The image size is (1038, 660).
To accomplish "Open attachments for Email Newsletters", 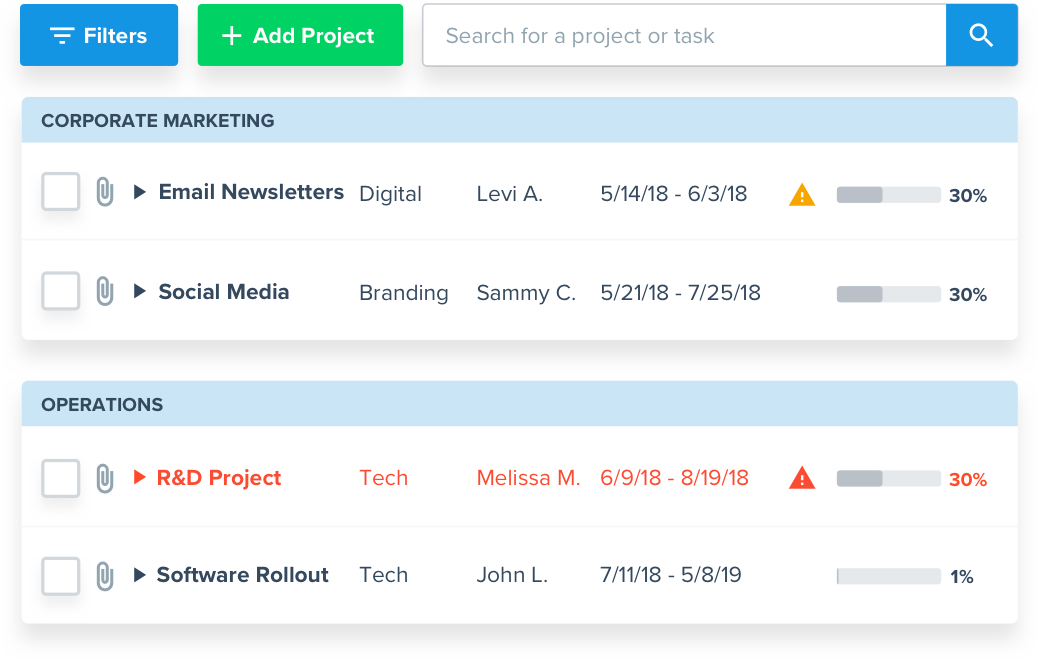I will pyautogui.click(x=103, y=192).
